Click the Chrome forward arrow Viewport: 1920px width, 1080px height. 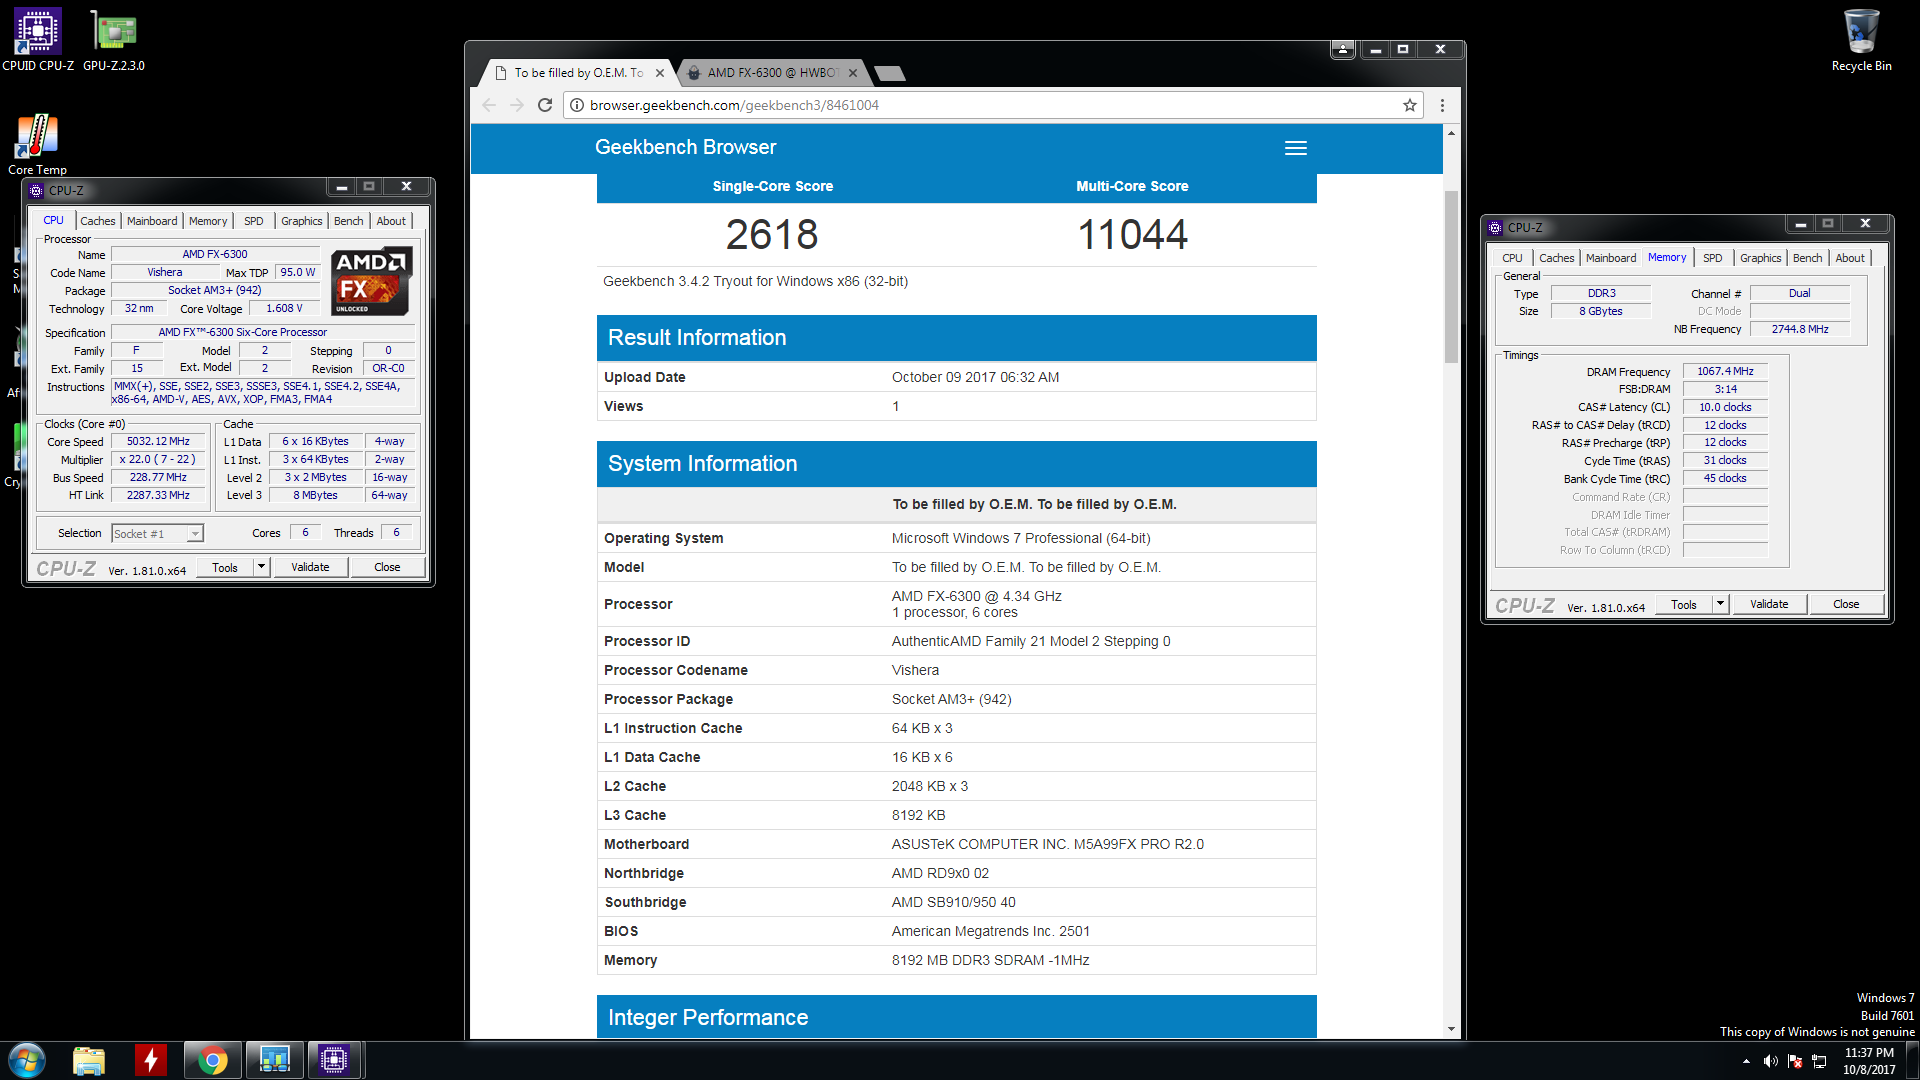pyautogui.click(x=517, y=105)
